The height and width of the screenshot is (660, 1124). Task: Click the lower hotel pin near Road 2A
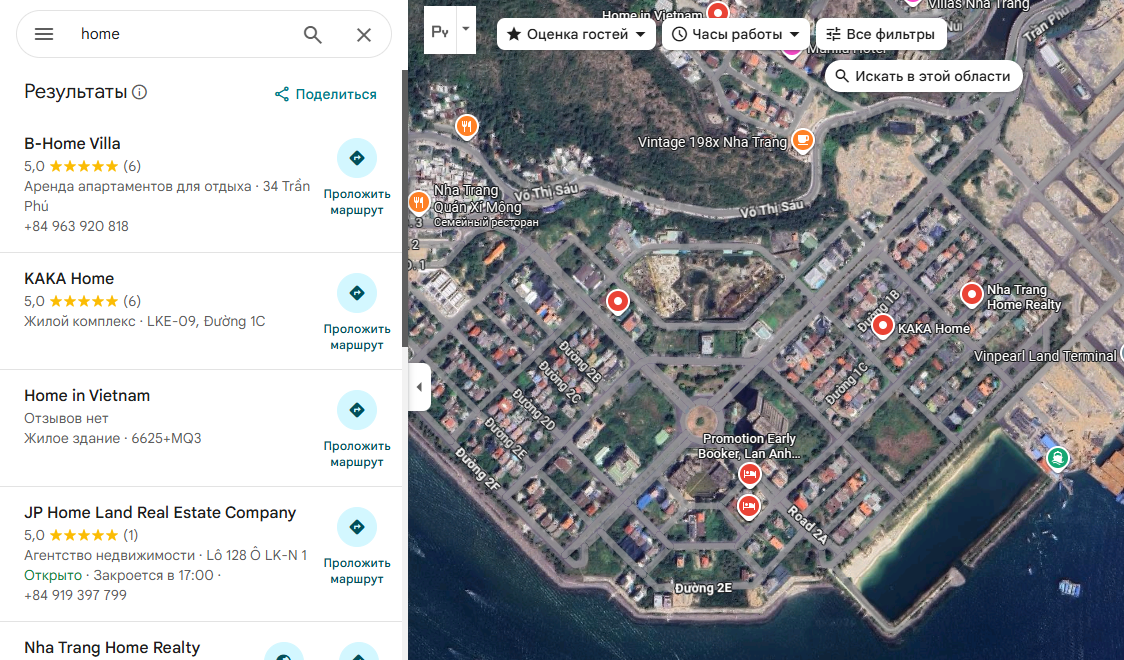[x=748, y=506]
